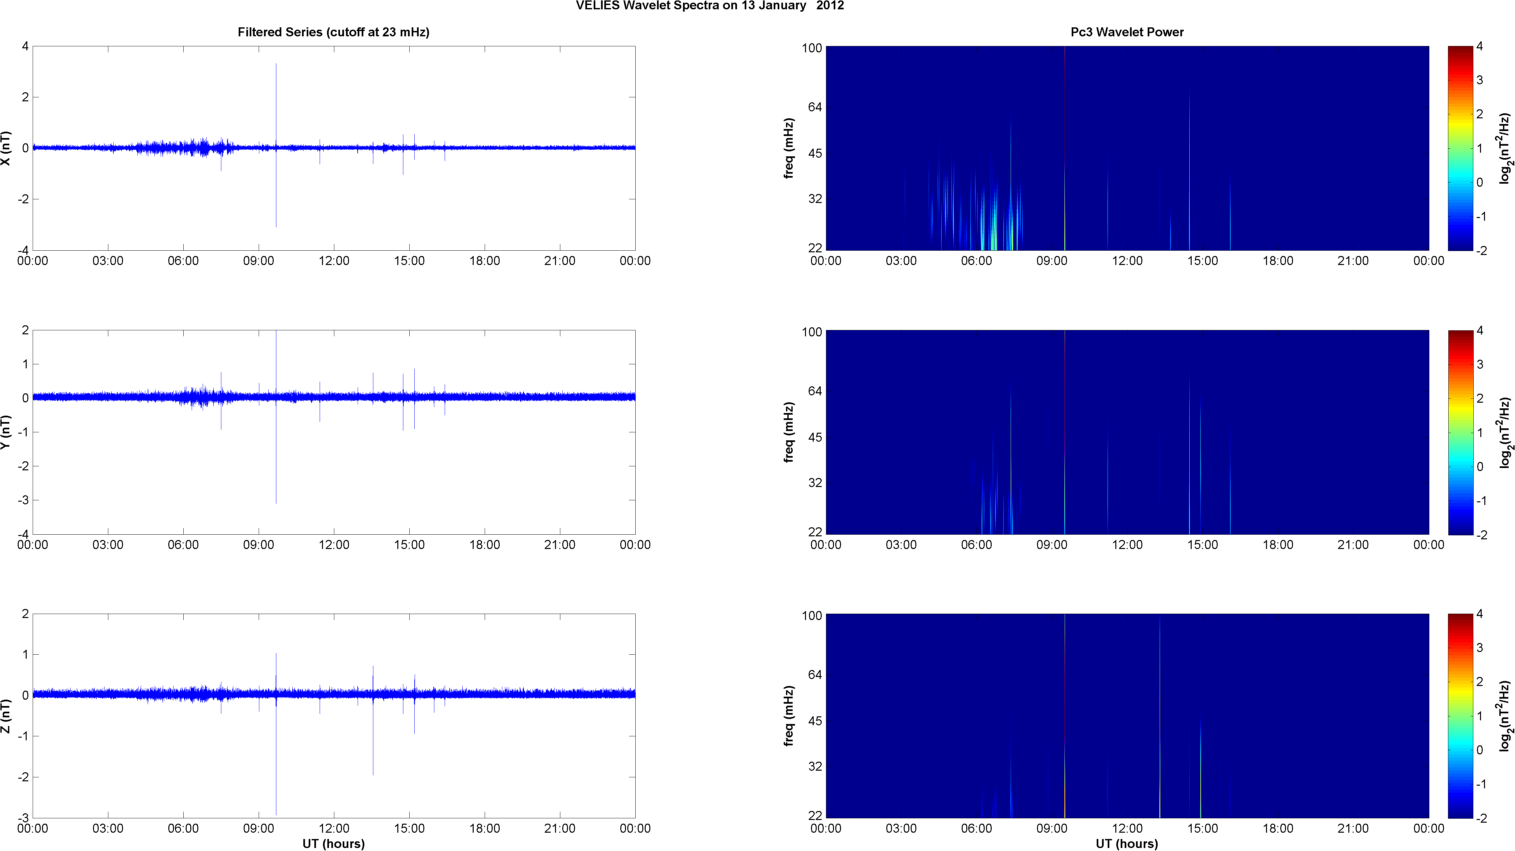Select the X component filtered time series plot
1515x851 pixels.
point(334,148)
